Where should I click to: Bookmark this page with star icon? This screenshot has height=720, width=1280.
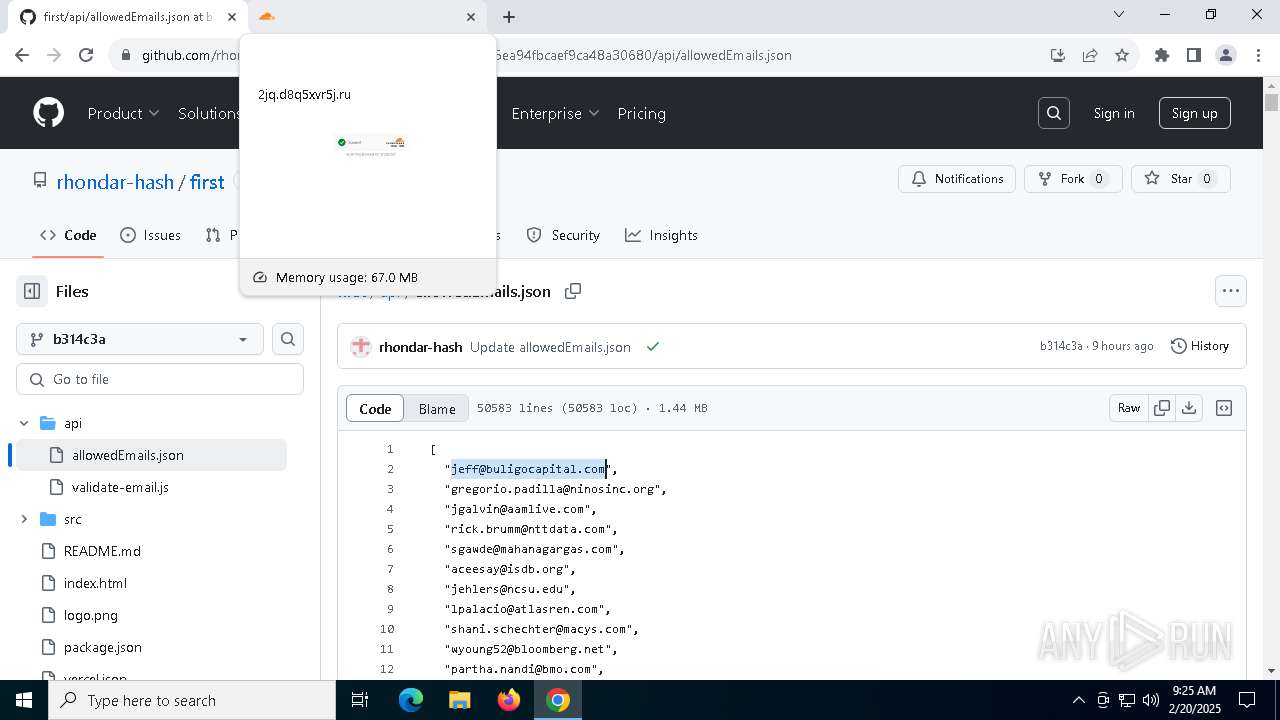(1122, 55)
